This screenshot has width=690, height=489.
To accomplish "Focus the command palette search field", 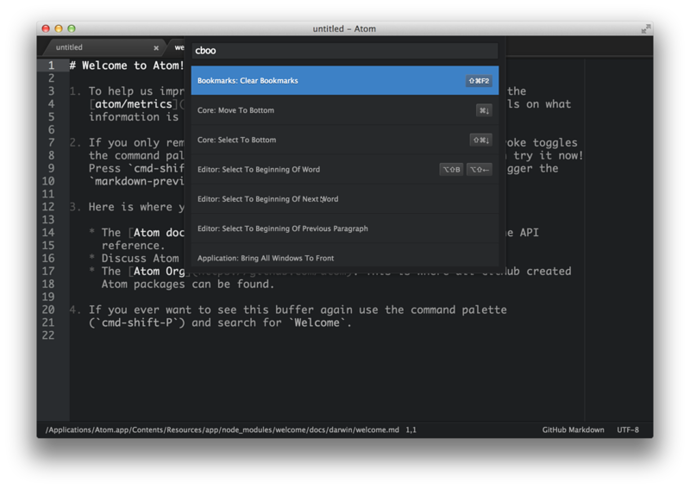I will coord(344,51).
